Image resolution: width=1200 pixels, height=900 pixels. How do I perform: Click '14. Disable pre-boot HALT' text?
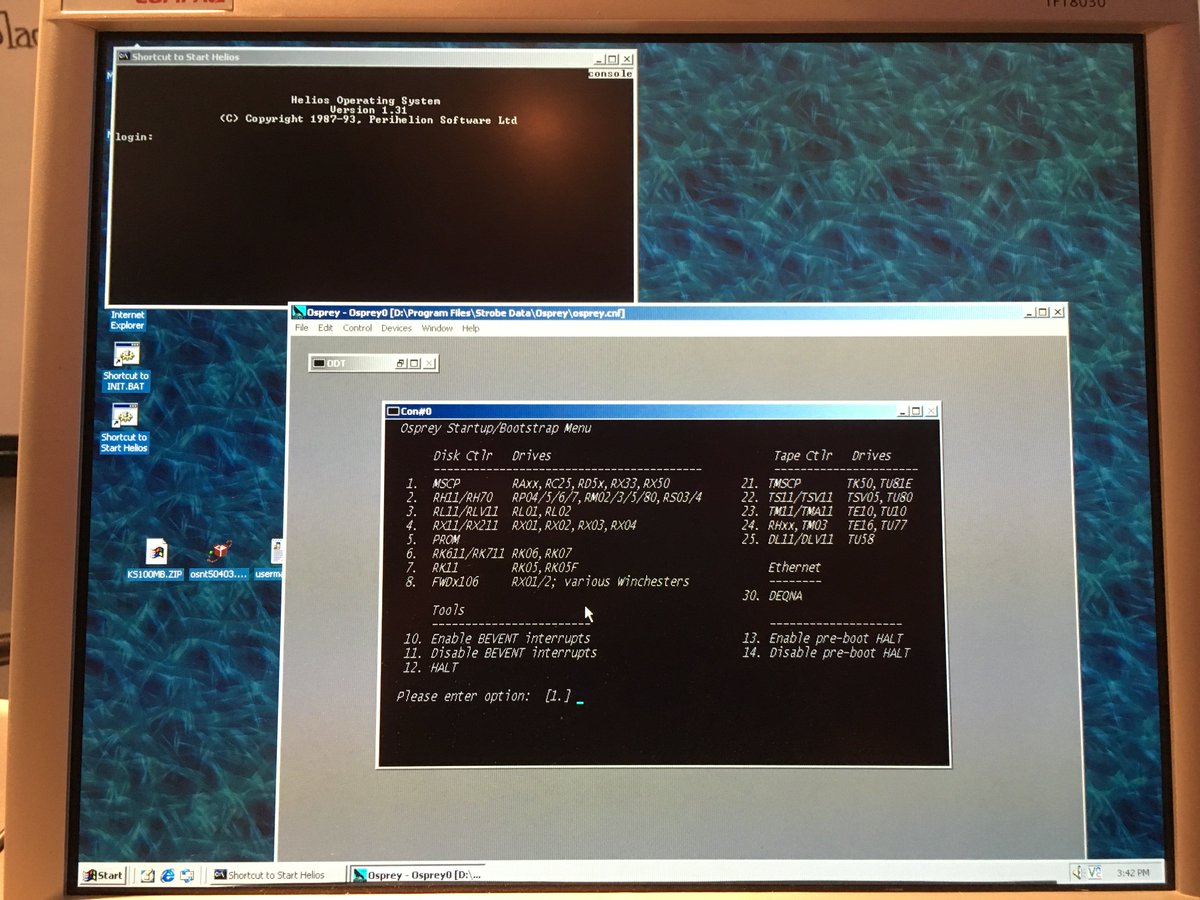tap(826, 652)
